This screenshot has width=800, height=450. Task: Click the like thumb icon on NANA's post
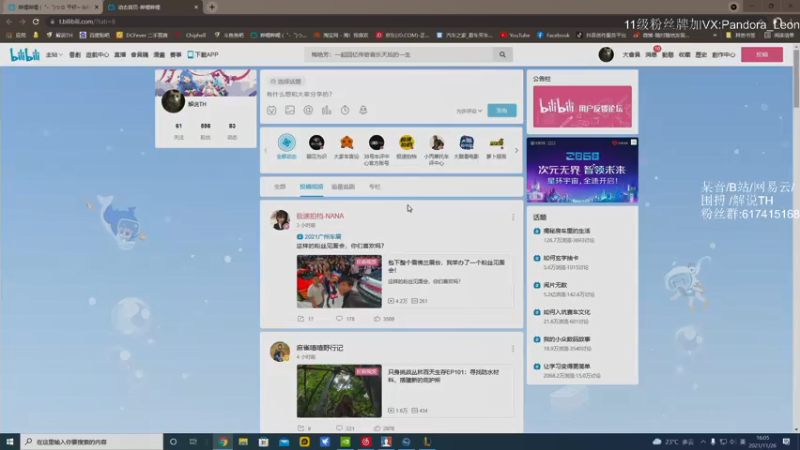tap(377, 319)
